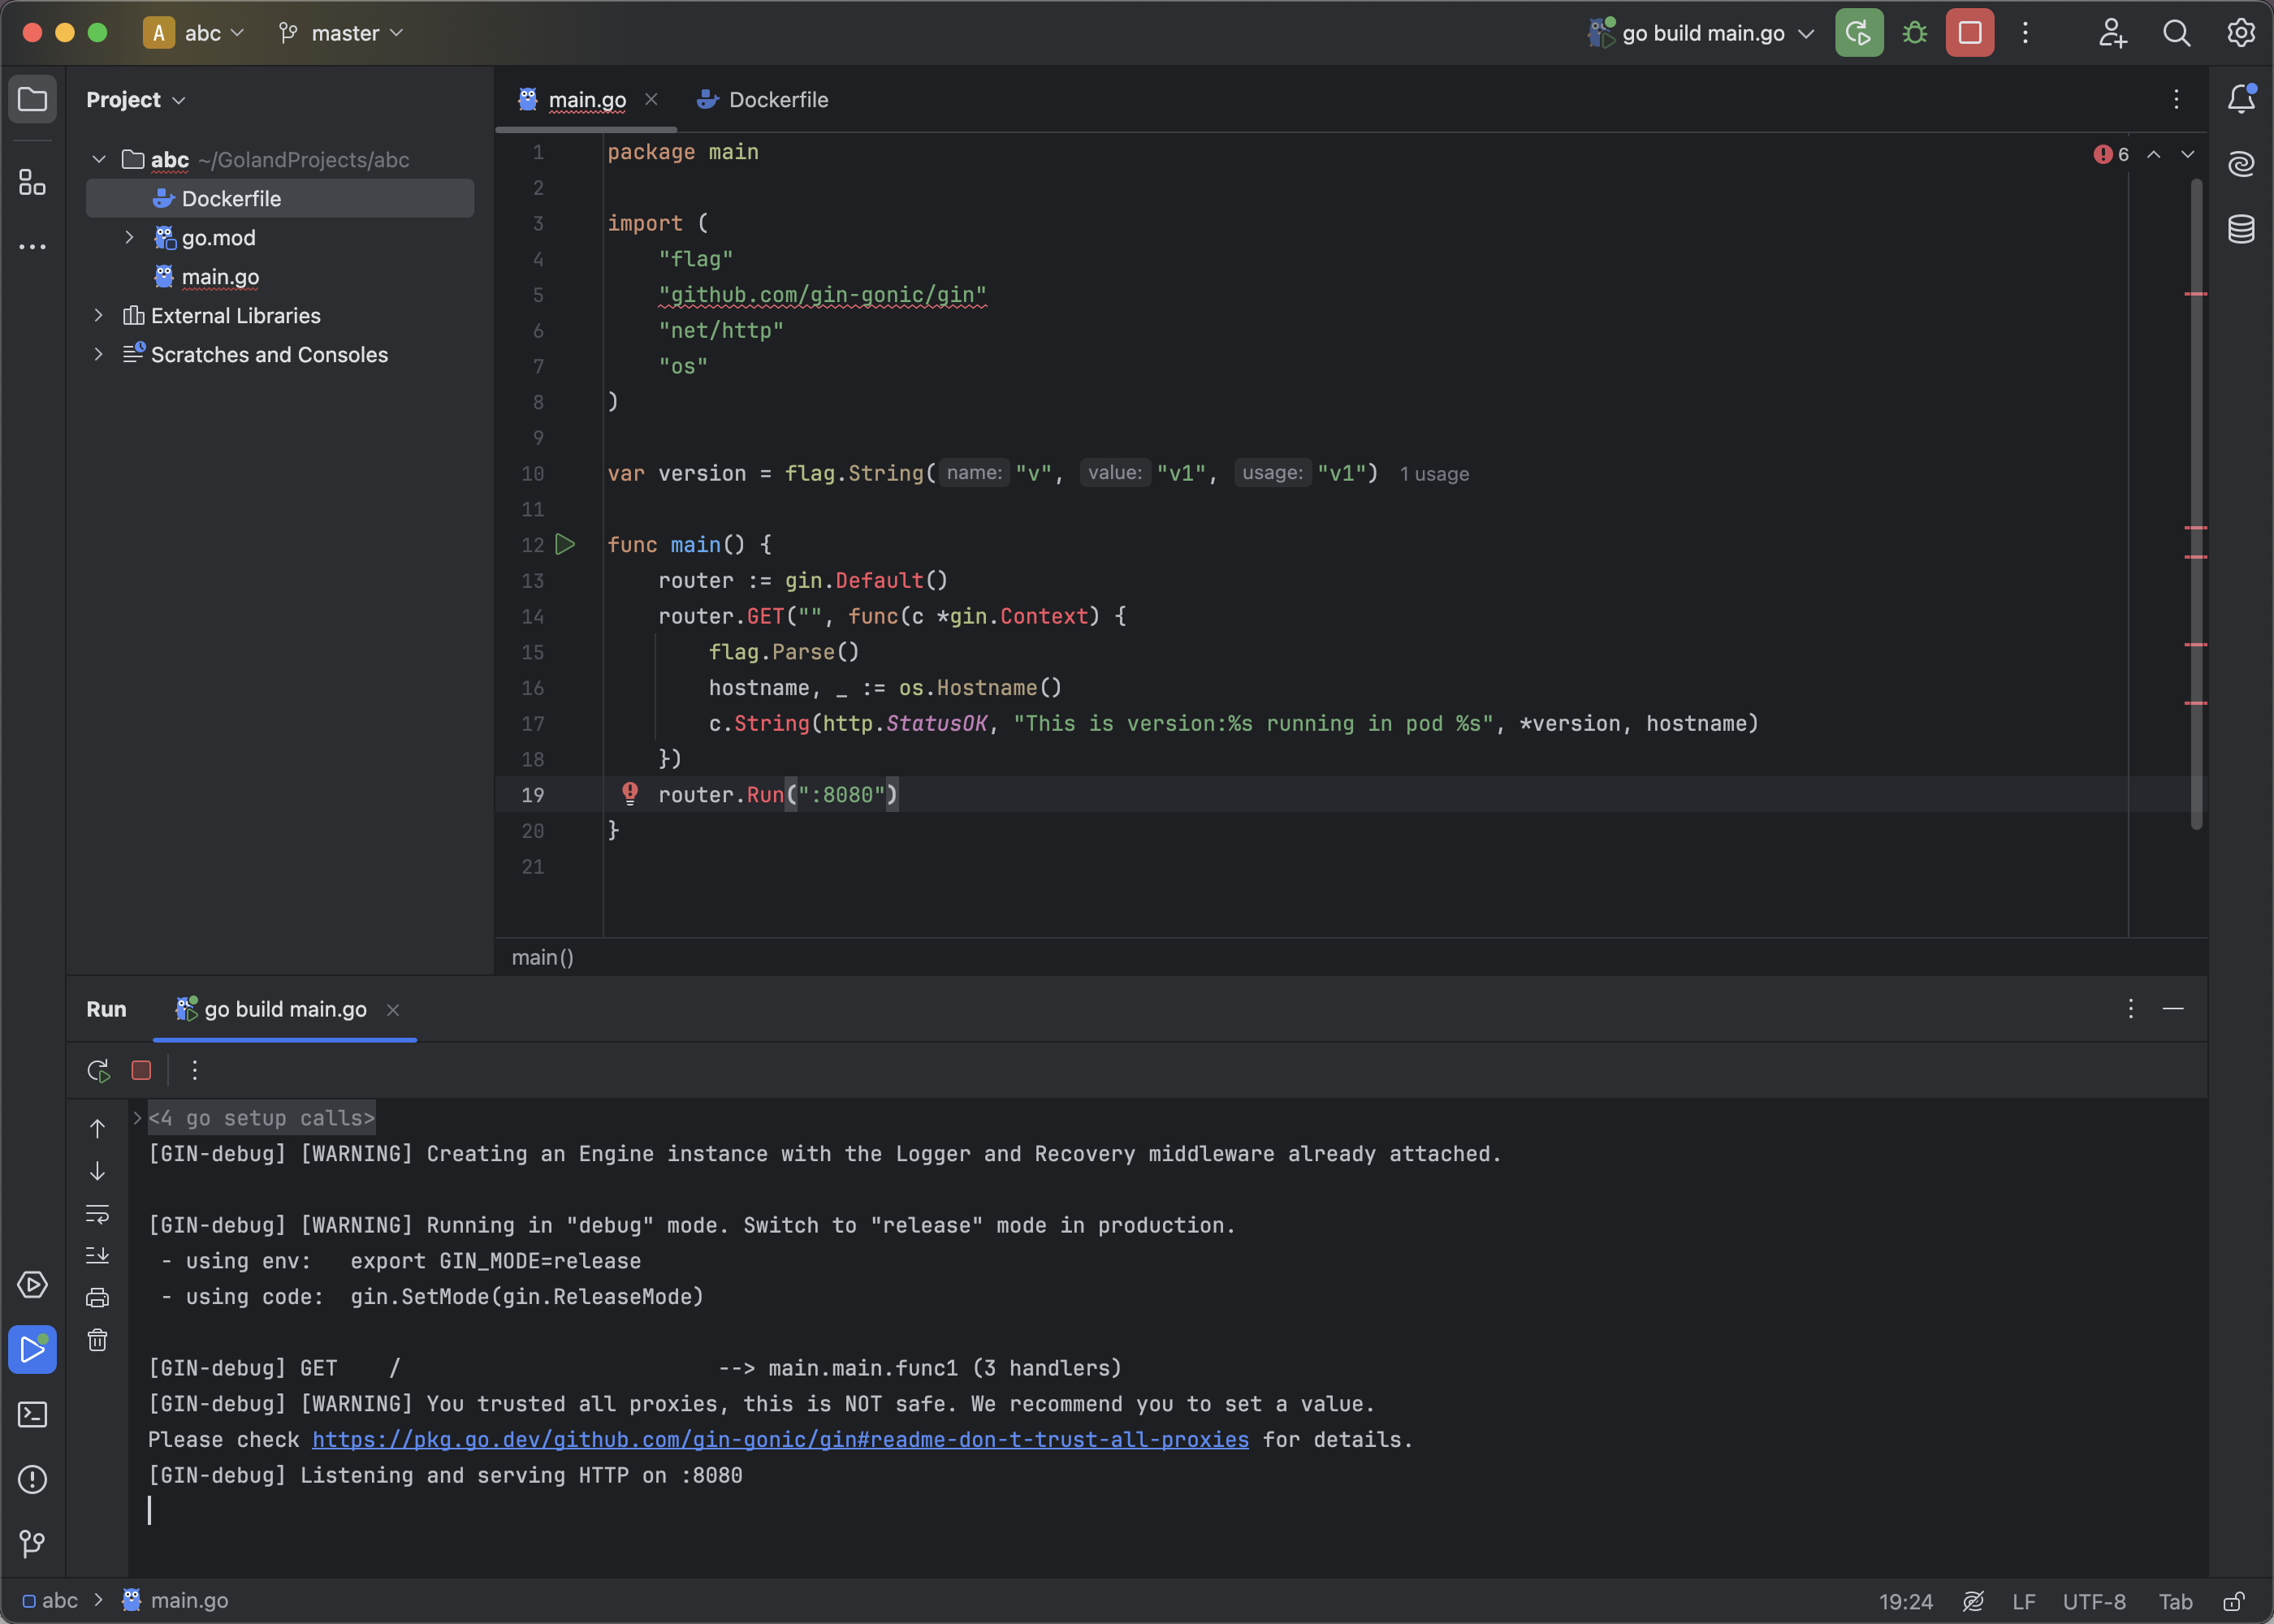Select Dockerfile in project tree
Viewport: 2274px width, 1624px height.
click(x=280, y=199)
